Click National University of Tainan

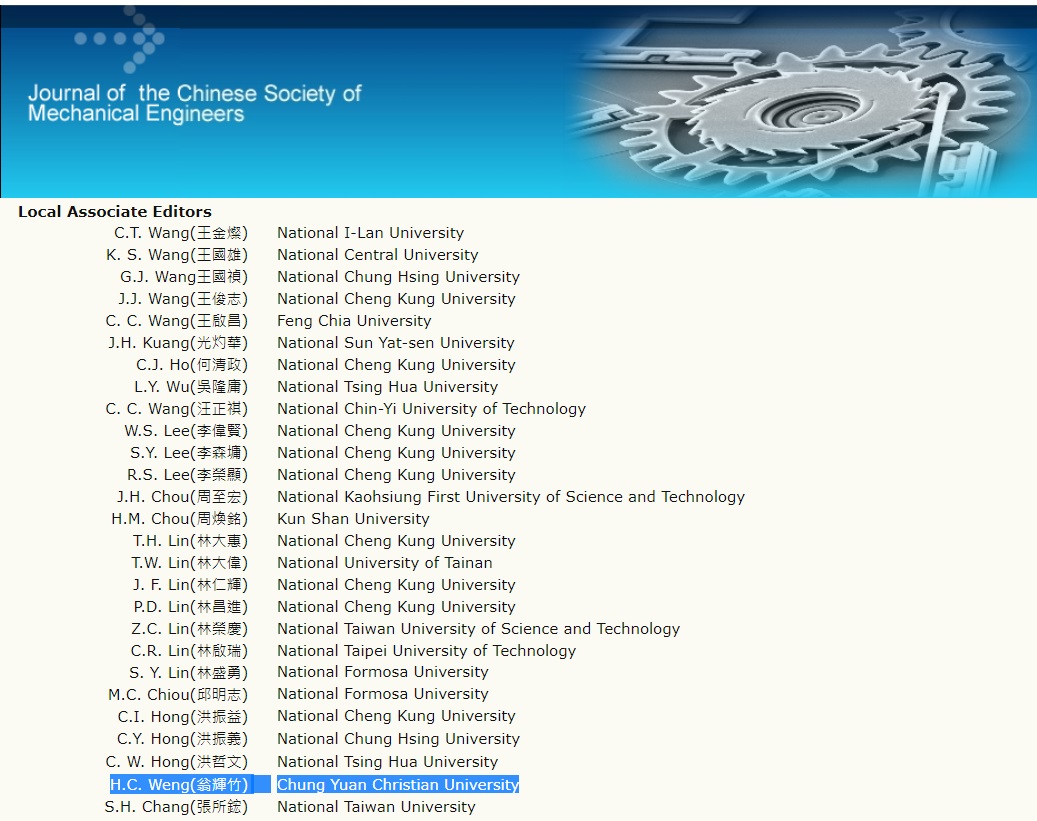(x=385, y=563)
